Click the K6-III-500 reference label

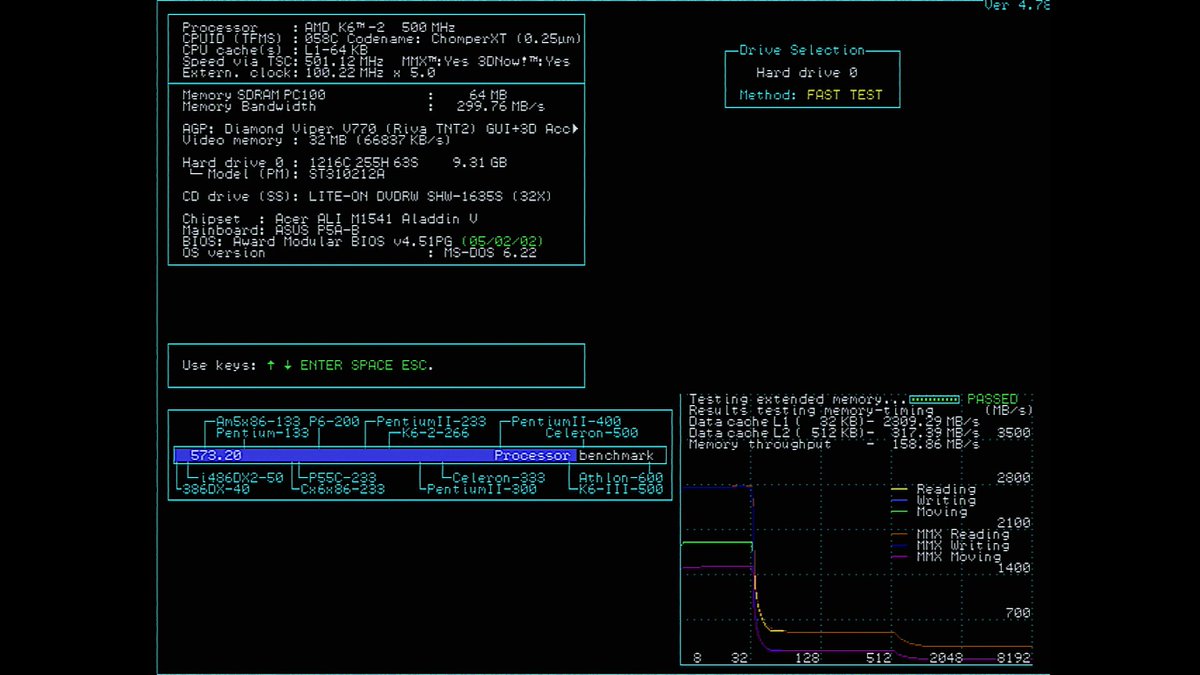coord(621,489)
